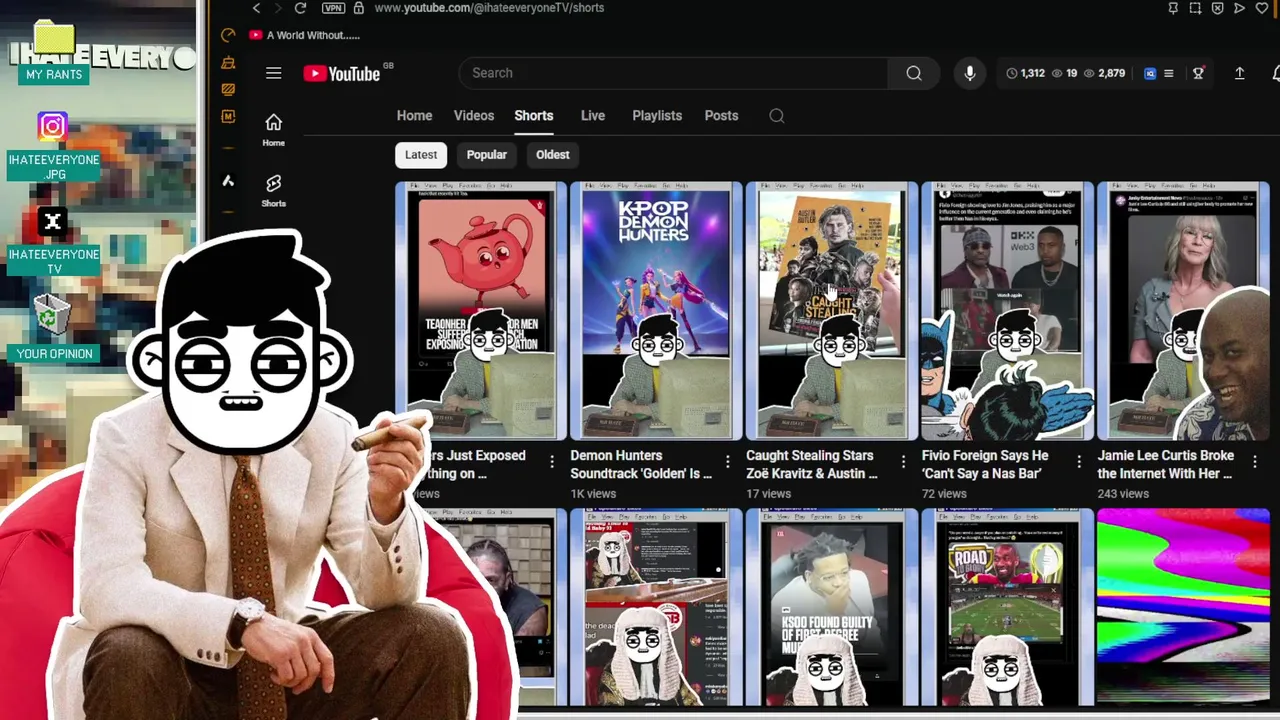This screenshot has height=720, width=1280.
Task: Open the red teapot Short thumbnail
Action: 481,311
